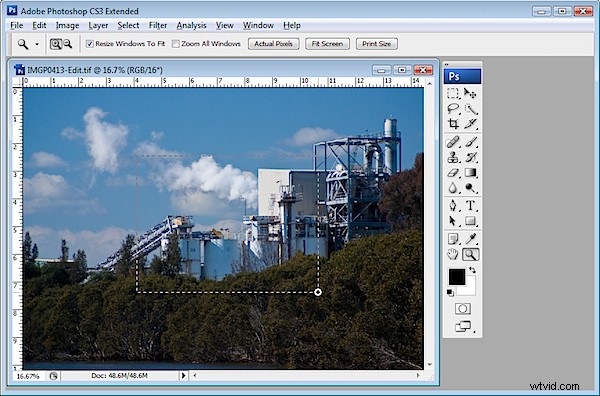Click the Fit Screen button
This screenshot has height=396, width=600.
click(x=327, y=44)
